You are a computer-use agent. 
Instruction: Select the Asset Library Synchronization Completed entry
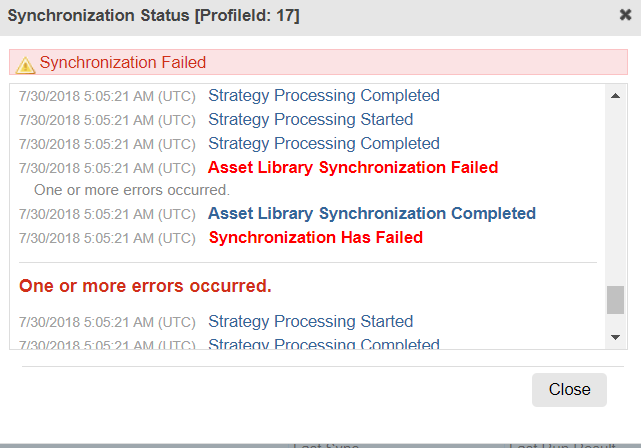[x=372, y=213]
